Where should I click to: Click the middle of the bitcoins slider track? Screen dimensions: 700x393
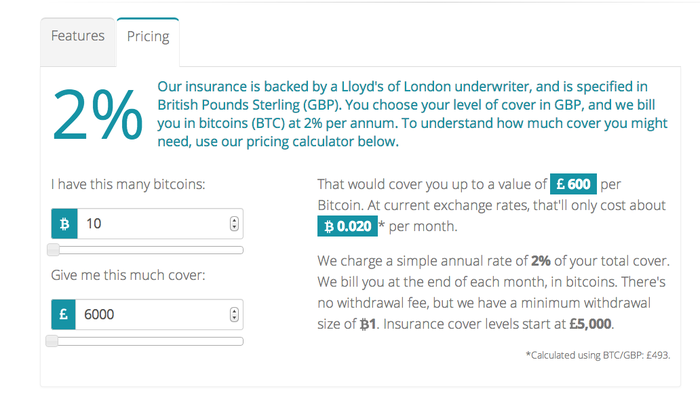[x=146, y=250]
